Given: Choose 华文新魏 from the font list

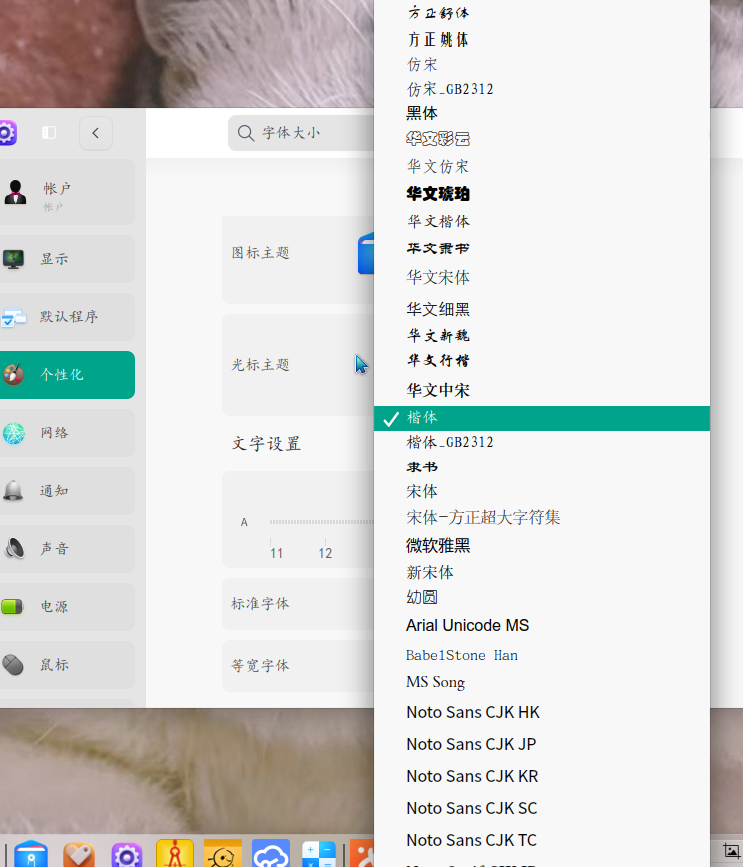Looking at the screenshot, I should pyautogui.click(x=542, y=336).
